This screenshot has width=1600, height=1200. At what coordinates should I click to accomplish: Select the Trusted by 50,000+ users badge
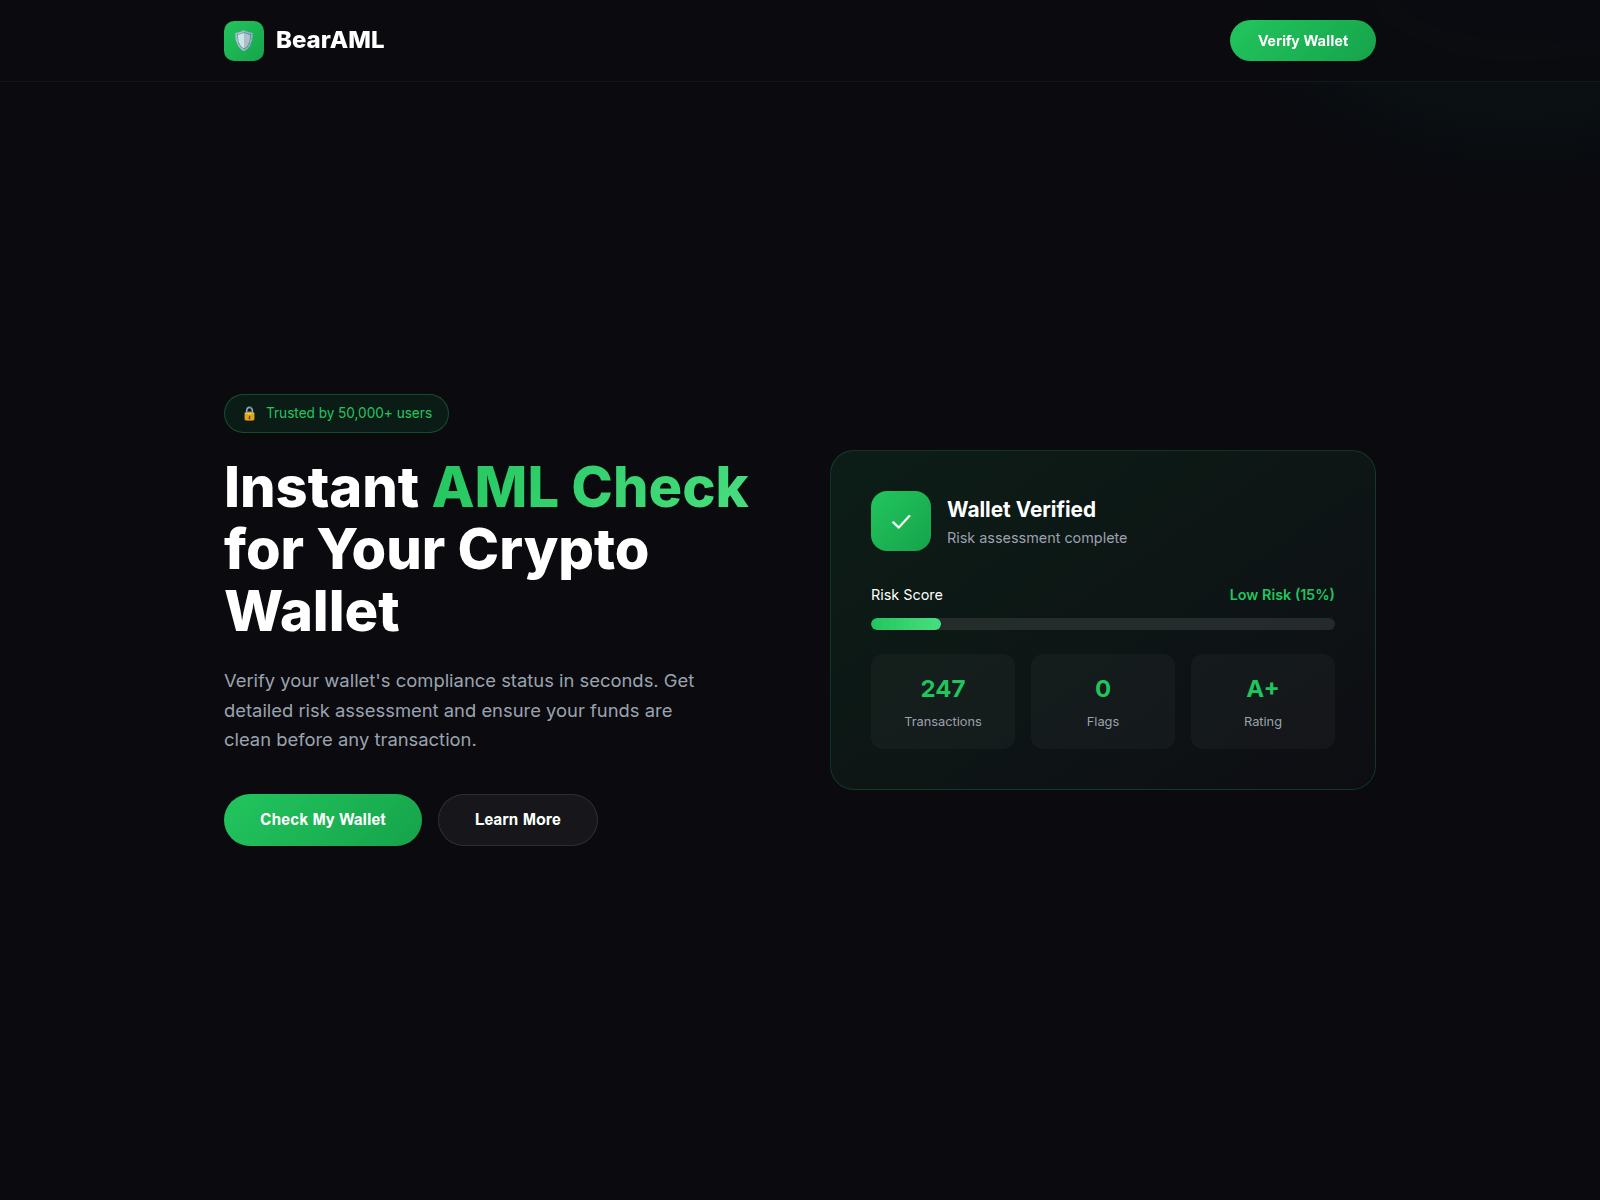tap(336, 413)
